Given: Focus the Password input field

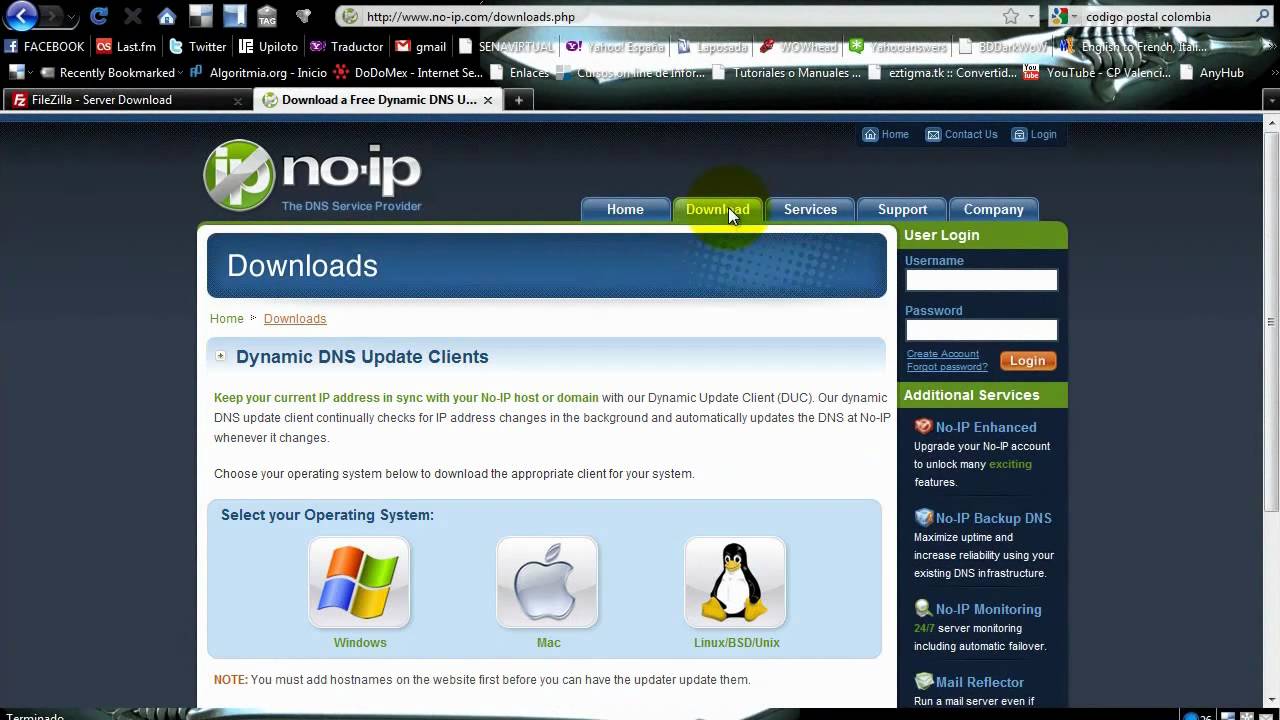Looking at the screenshot, I should (x=981, y=330).
